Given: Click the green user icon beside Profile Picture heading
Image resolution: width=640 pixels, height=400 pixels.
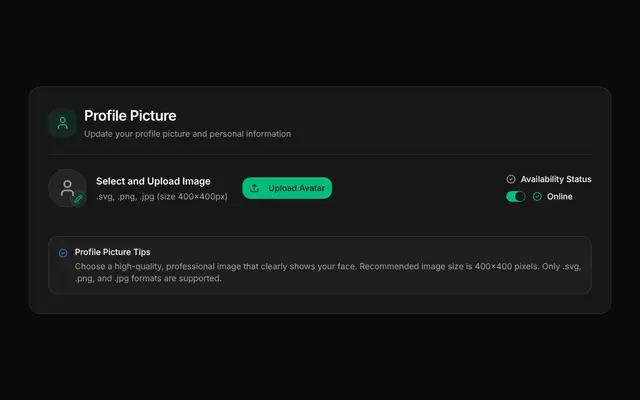Looking at the screenshot, I should (x=62, y=123).
